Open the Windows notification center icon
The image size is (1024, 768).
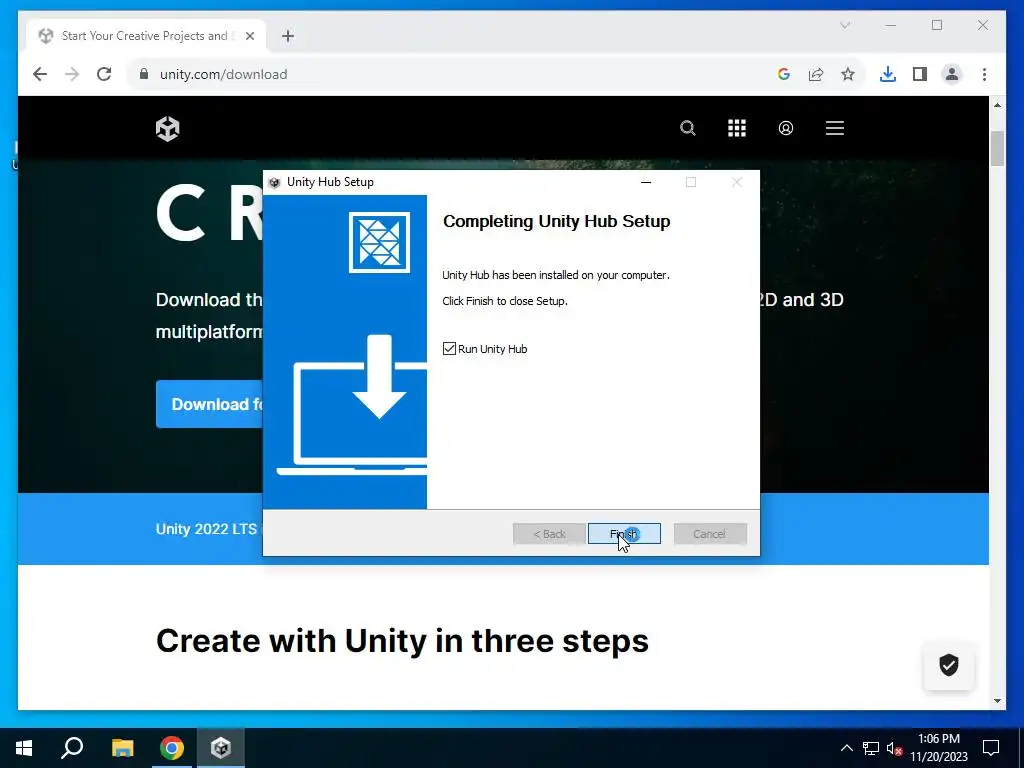991,748
